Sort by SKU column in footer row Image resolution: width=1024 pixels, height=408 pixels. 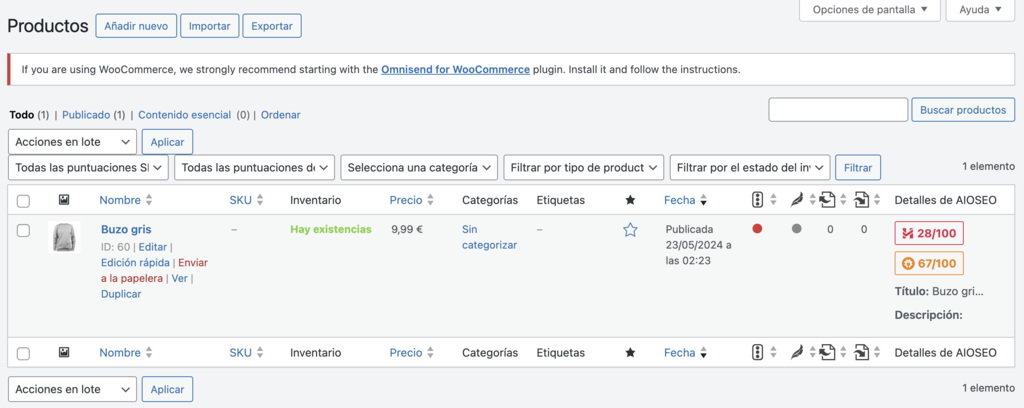(x=240, y=353)
